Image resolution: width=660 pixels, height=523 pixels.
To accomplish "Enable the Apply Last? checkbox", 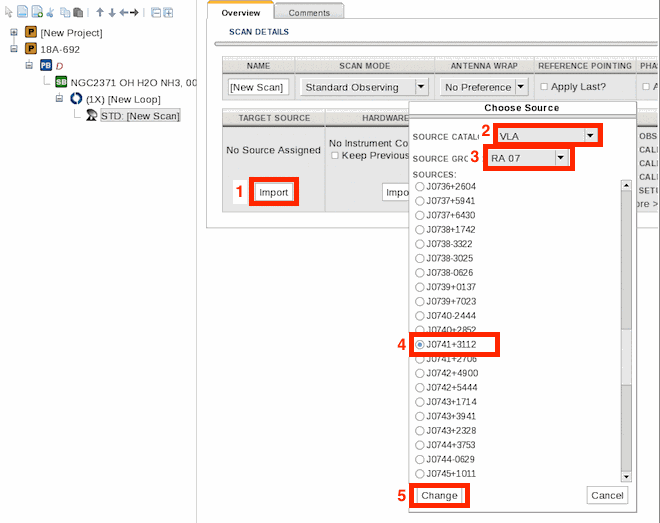I will coord(545,87).
